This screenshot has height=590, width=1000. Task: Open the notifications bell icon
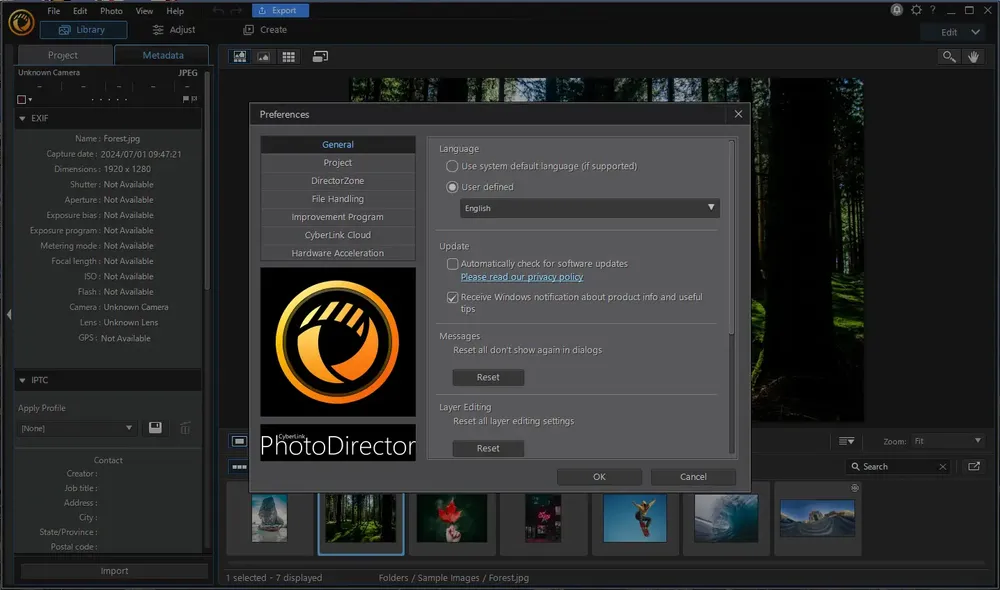click(x=897, y=10)
